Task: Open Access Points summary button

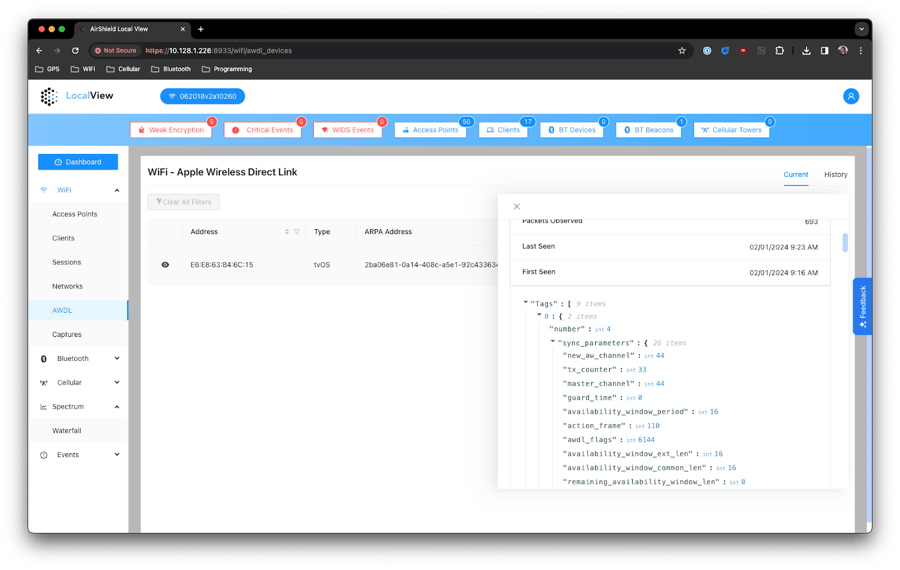Action: tap(430, 130)
